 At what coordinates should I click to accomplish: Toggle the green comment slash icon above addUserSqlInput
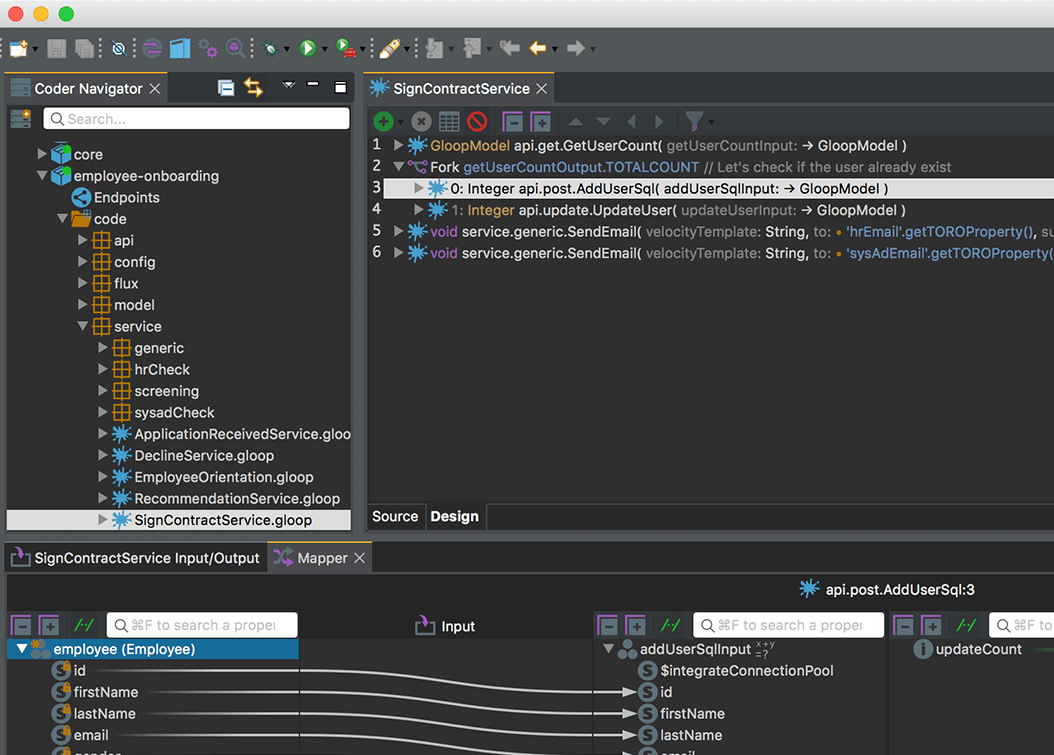point(670,625)
